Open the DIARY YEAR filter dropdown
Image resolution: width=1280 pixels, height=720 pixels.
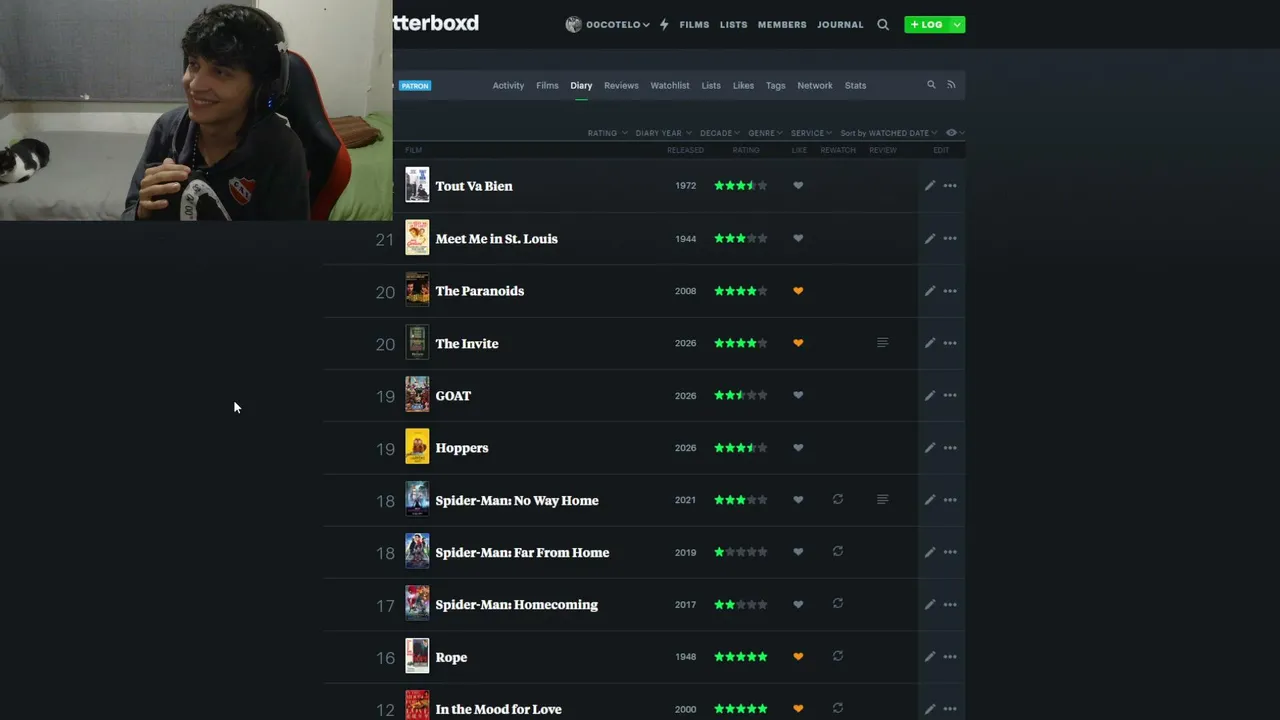663,133
